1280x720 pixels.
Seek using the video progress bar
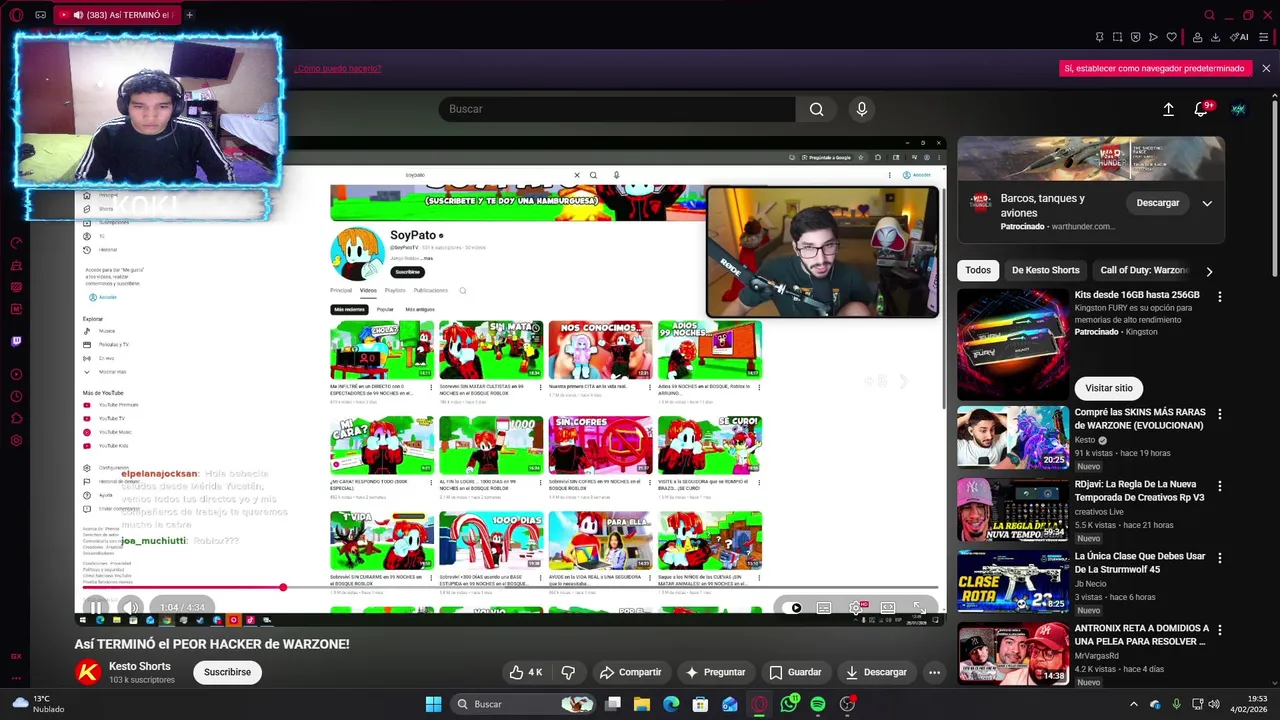(x=509, y=587)
